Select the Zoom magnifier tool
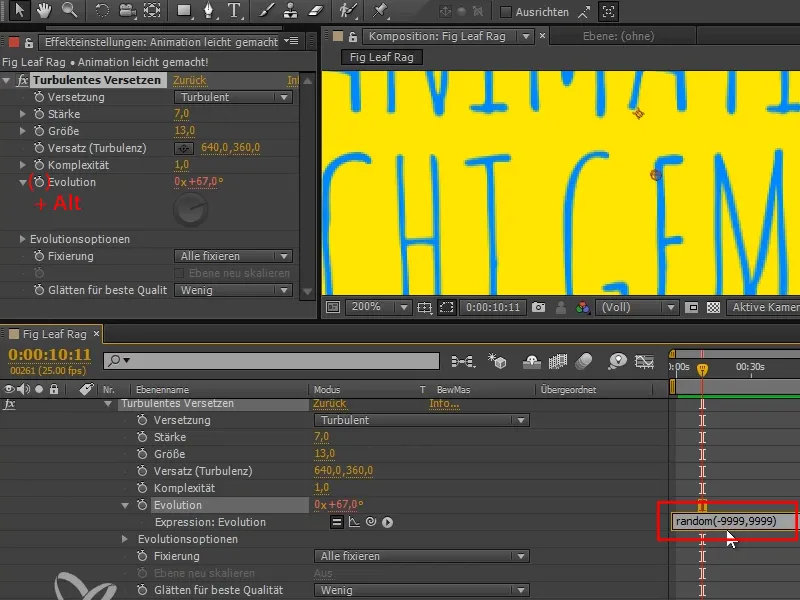Viewport: 800px width, 600px height. 69,10
